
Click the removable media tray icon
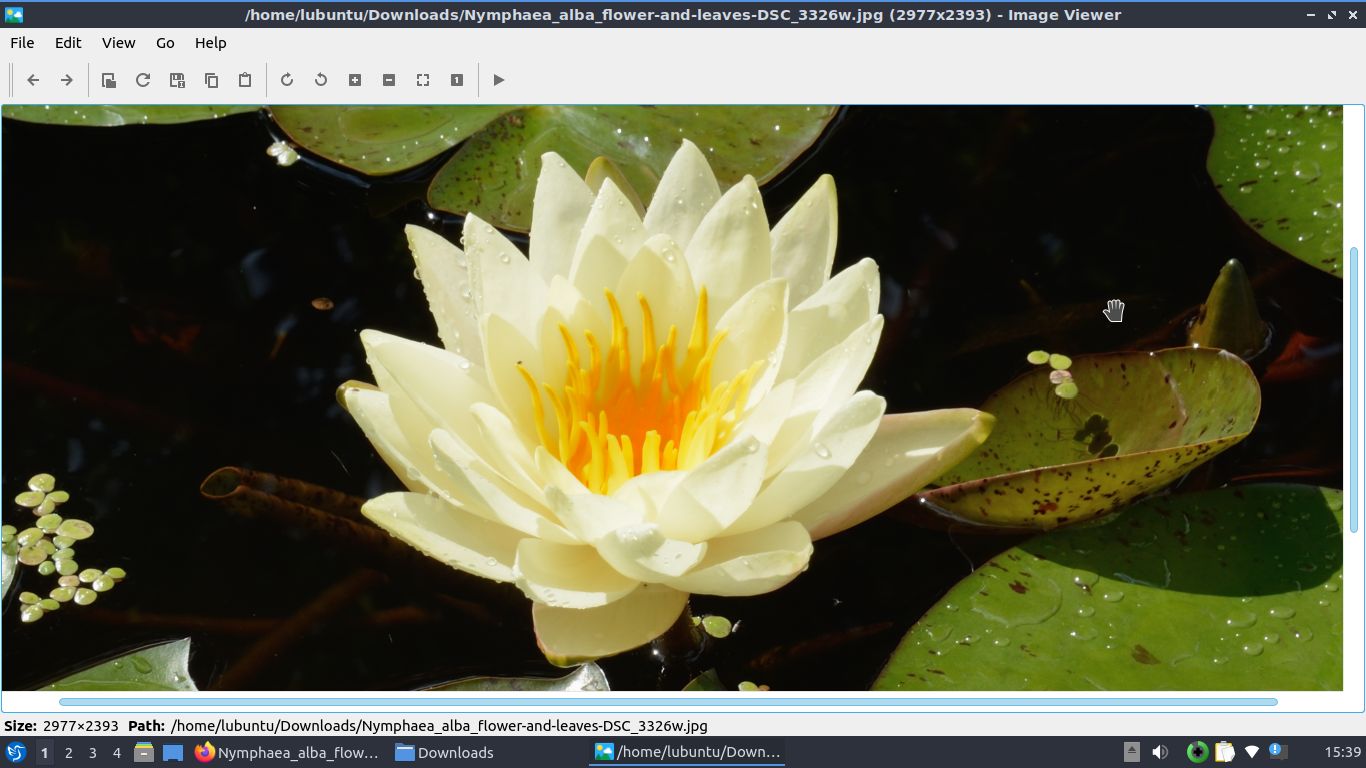tap(1132, 752)
